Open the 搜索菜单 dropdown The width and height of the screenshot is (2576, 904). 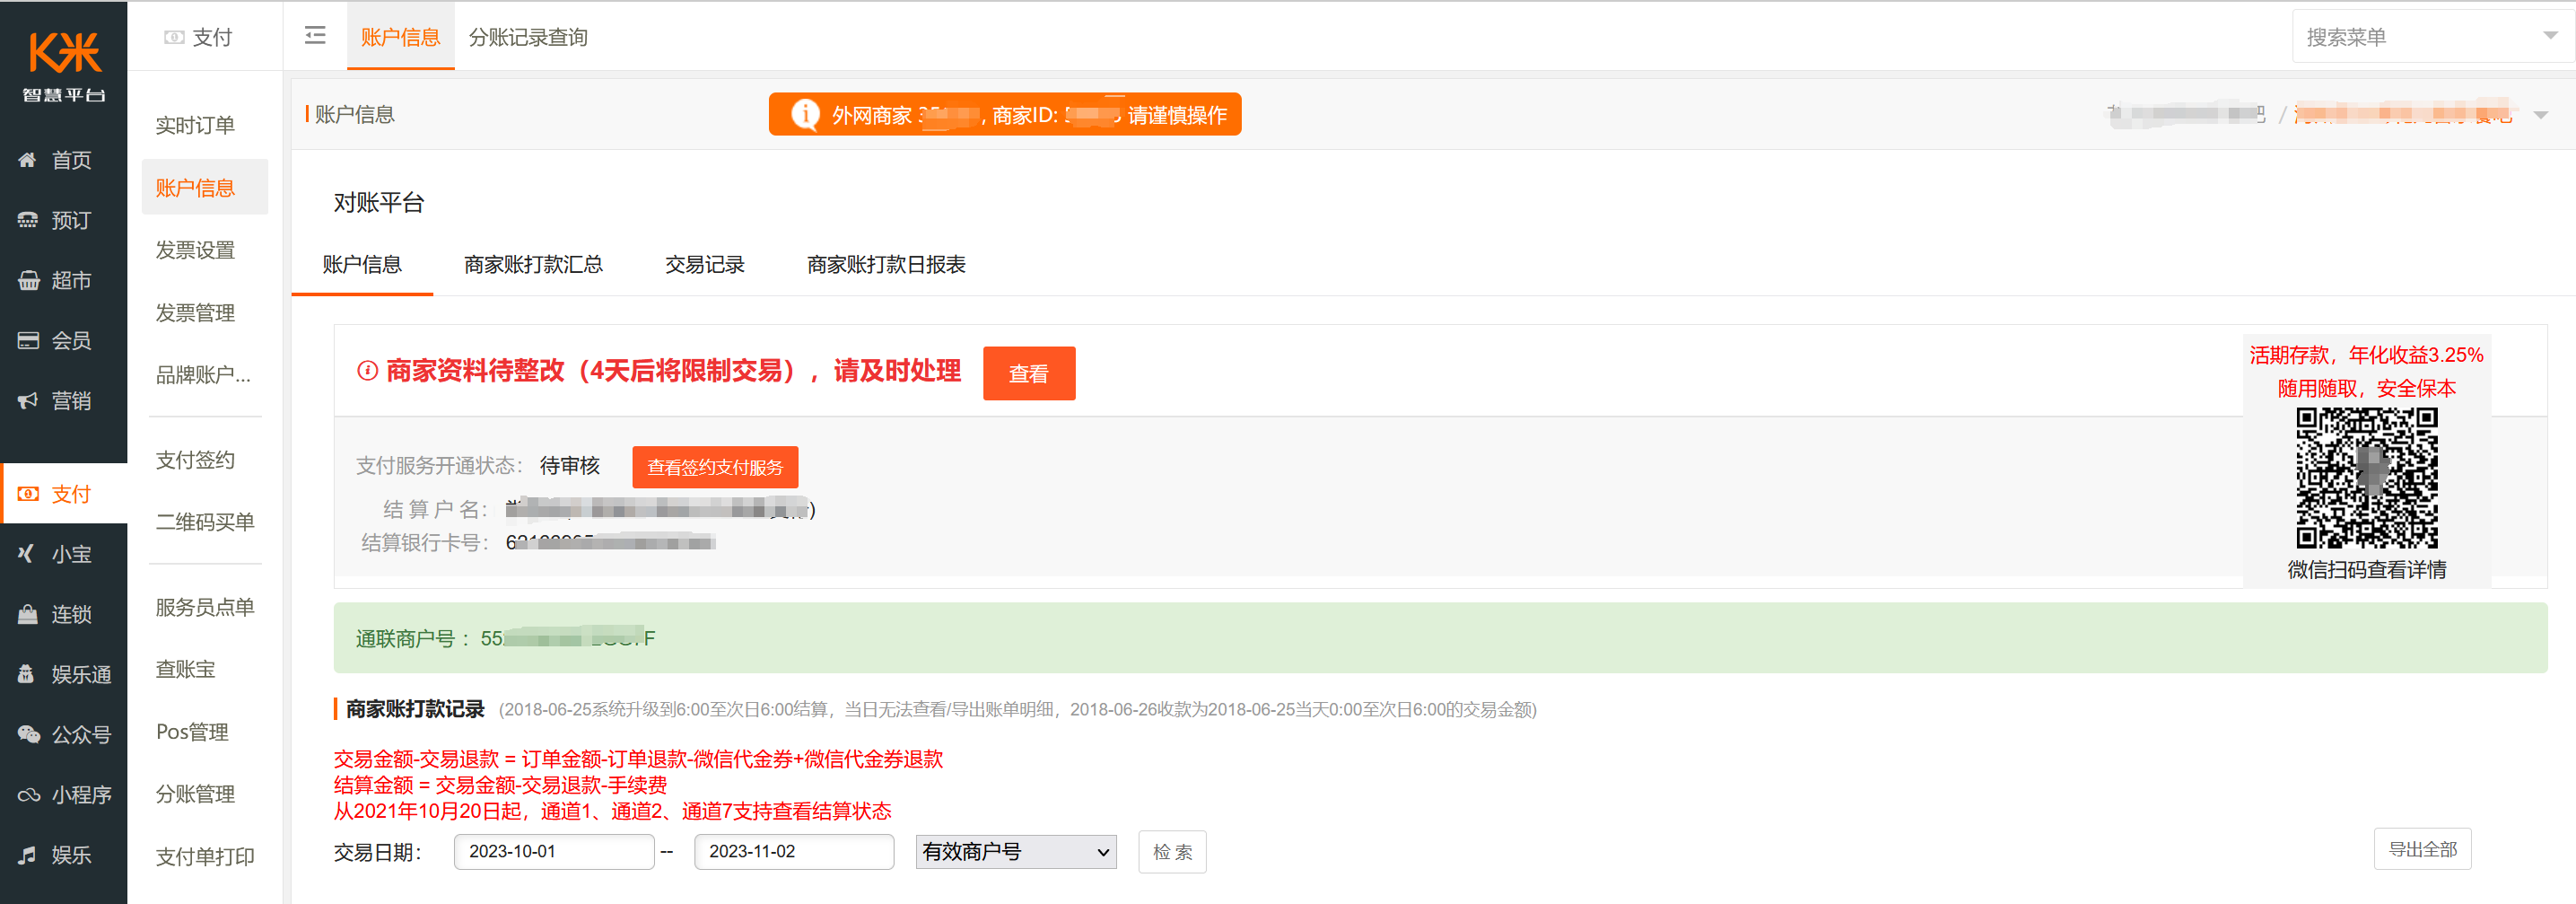tap(2432, 36)
